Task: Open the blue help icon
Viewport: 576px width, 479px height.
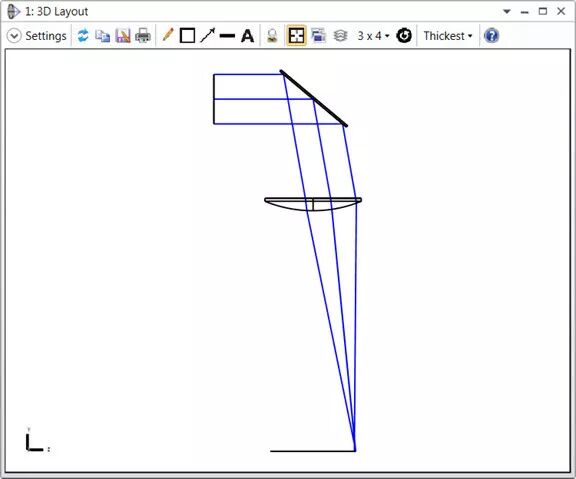Action: point(492,36)
